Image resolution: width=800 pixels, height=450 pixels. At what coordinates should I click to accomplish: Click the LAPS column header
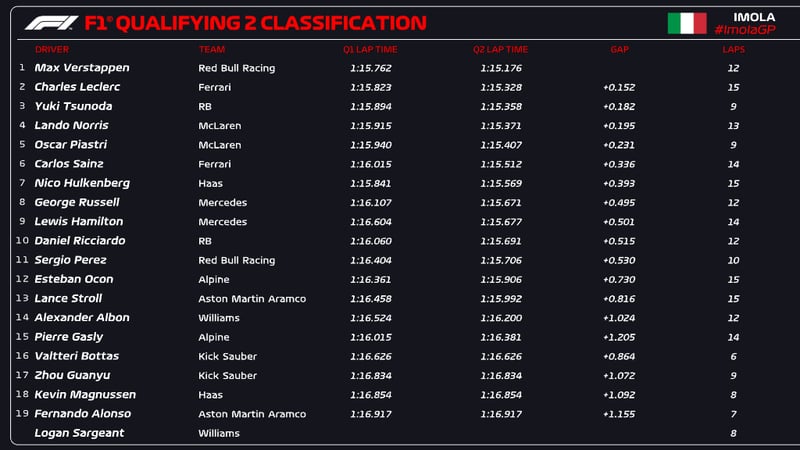(734, 49)
